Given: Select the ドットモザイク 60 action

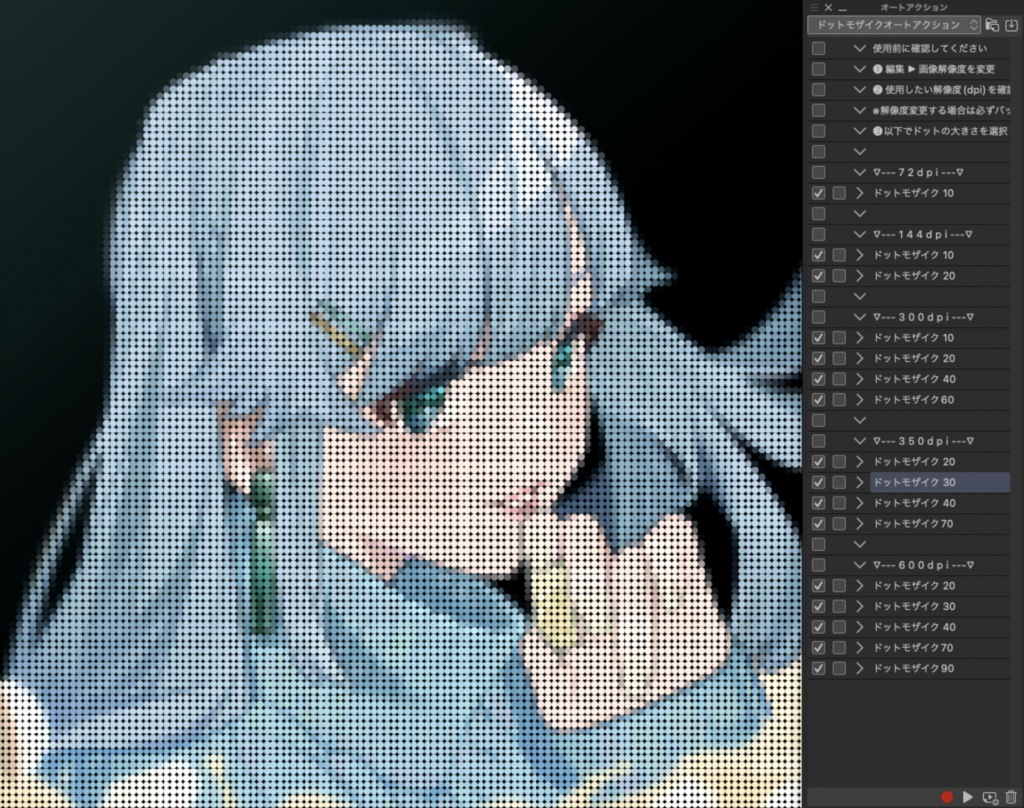Looking at the screenshot, I should [x=914, y=400].
